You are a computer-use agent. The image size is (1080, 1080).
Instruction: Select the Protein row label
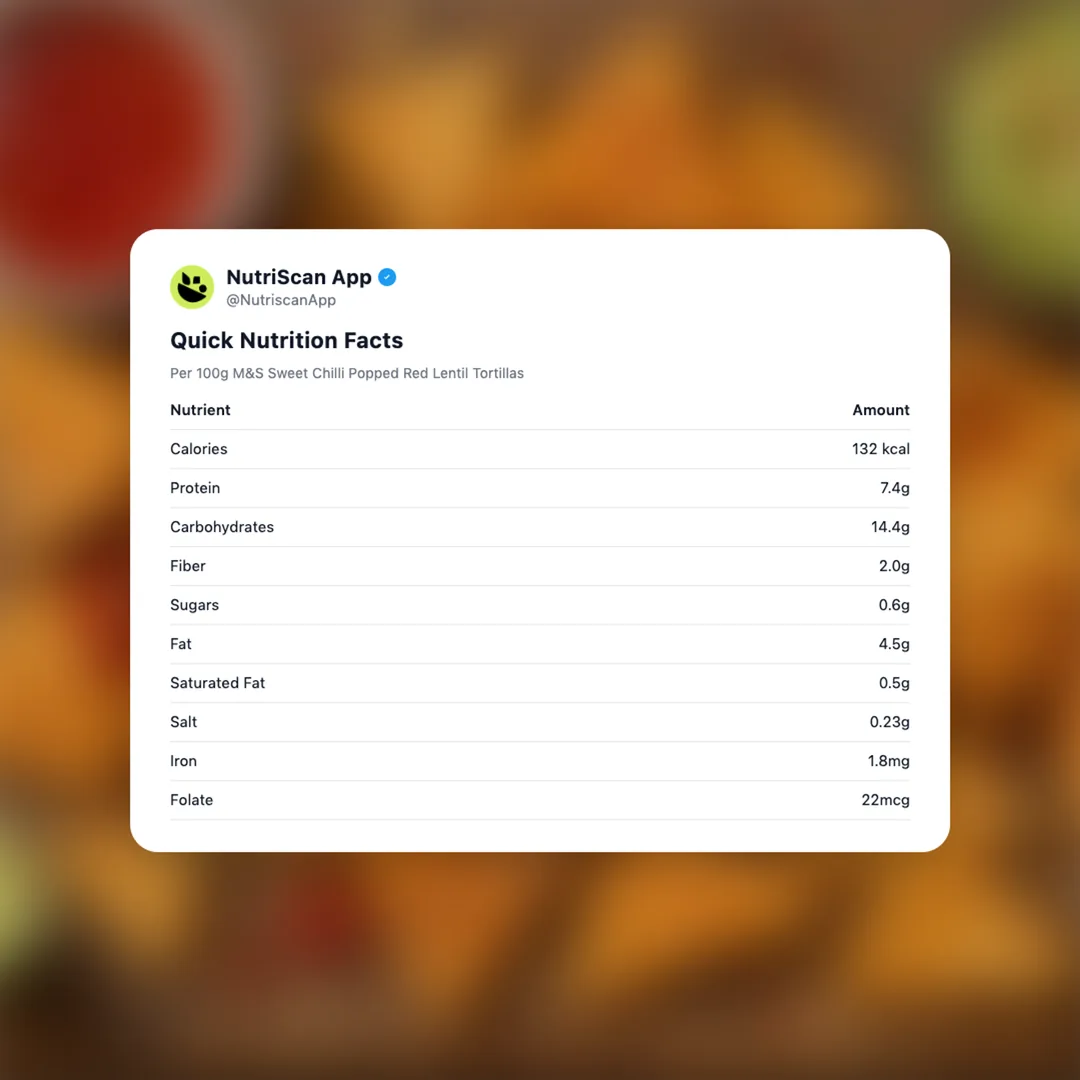click(195, 488)
